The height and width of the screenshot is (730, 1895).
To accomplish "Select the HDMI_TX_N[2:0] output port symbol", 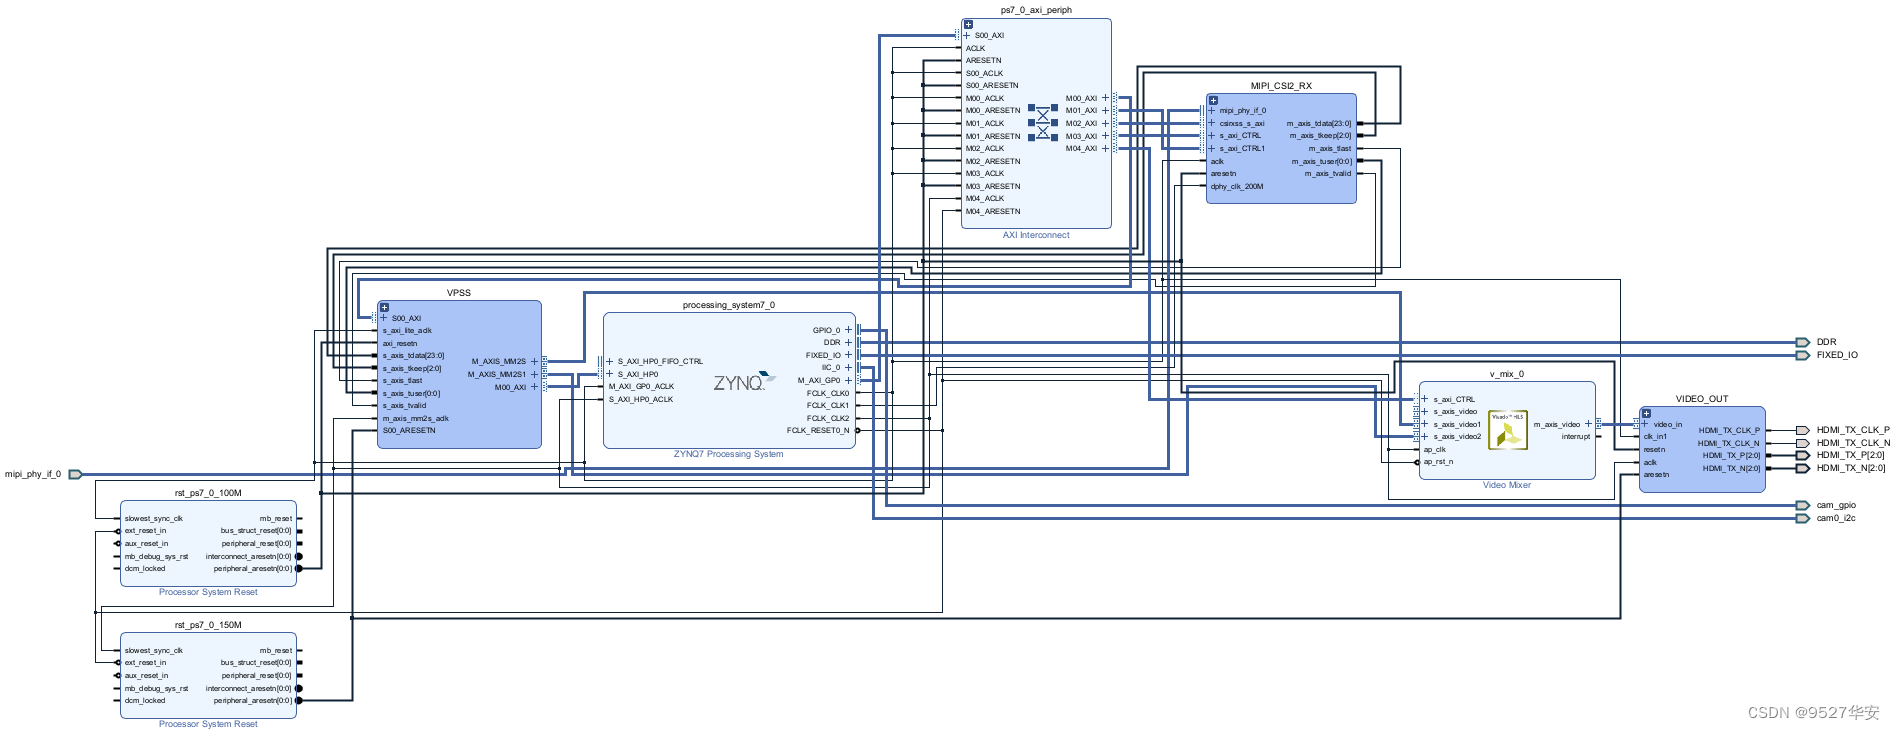I will (x=1803, y=468).
